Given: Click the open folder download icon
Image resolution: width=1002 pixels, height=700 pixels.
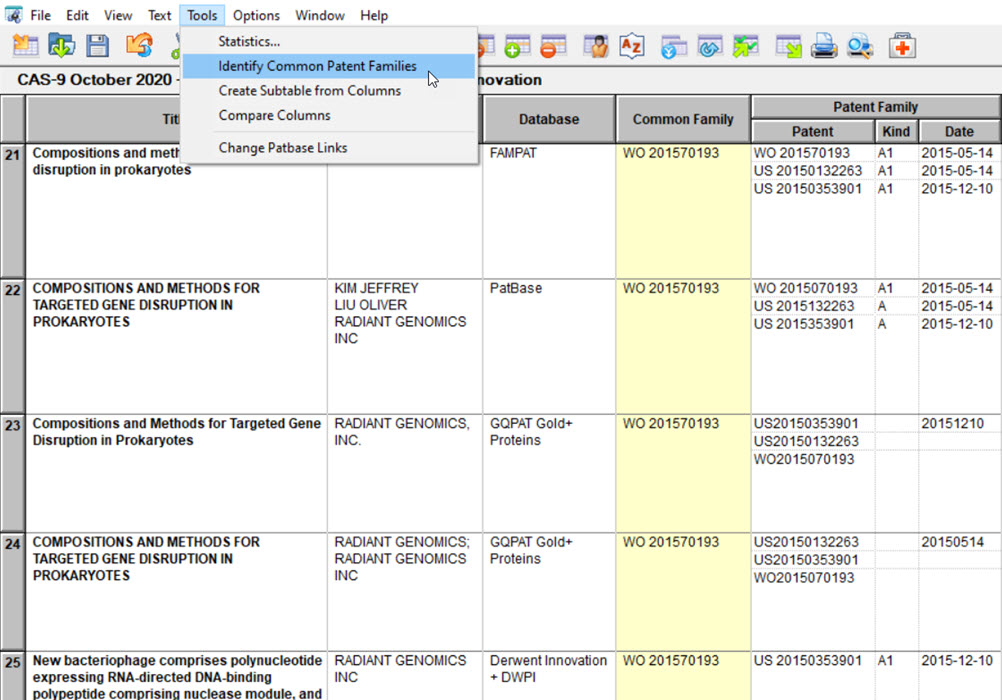Looking at the screenshot, I should pyautogui.click(x=62, y=46).
